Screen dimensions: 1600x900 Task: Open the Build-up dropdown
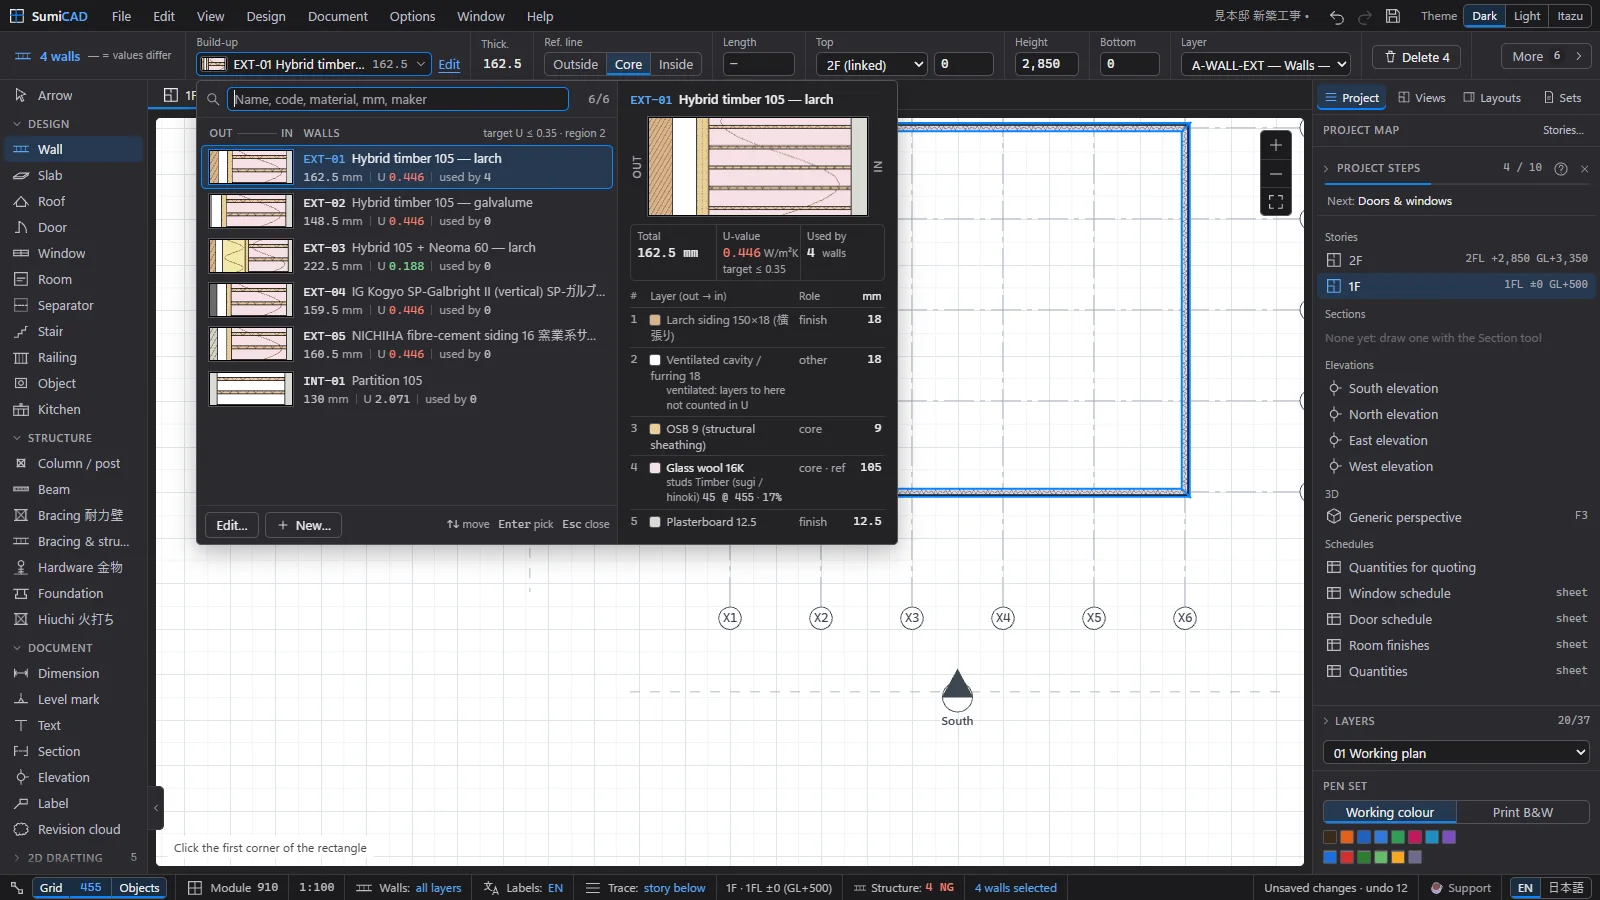[x=314, y=64]
